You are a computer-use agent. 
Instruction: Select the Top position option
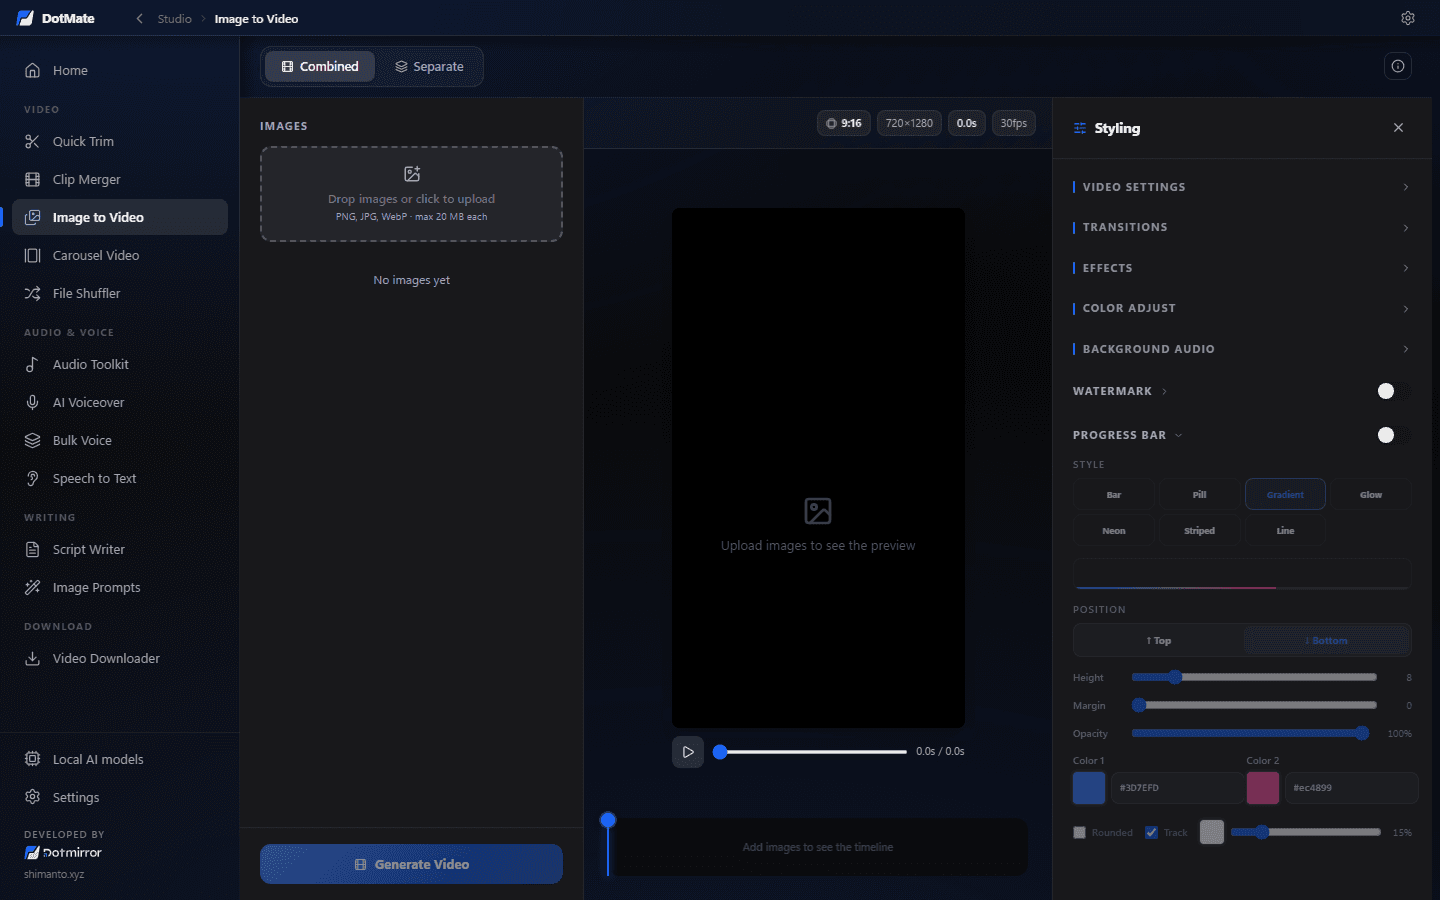click(x=1159, y=641)
